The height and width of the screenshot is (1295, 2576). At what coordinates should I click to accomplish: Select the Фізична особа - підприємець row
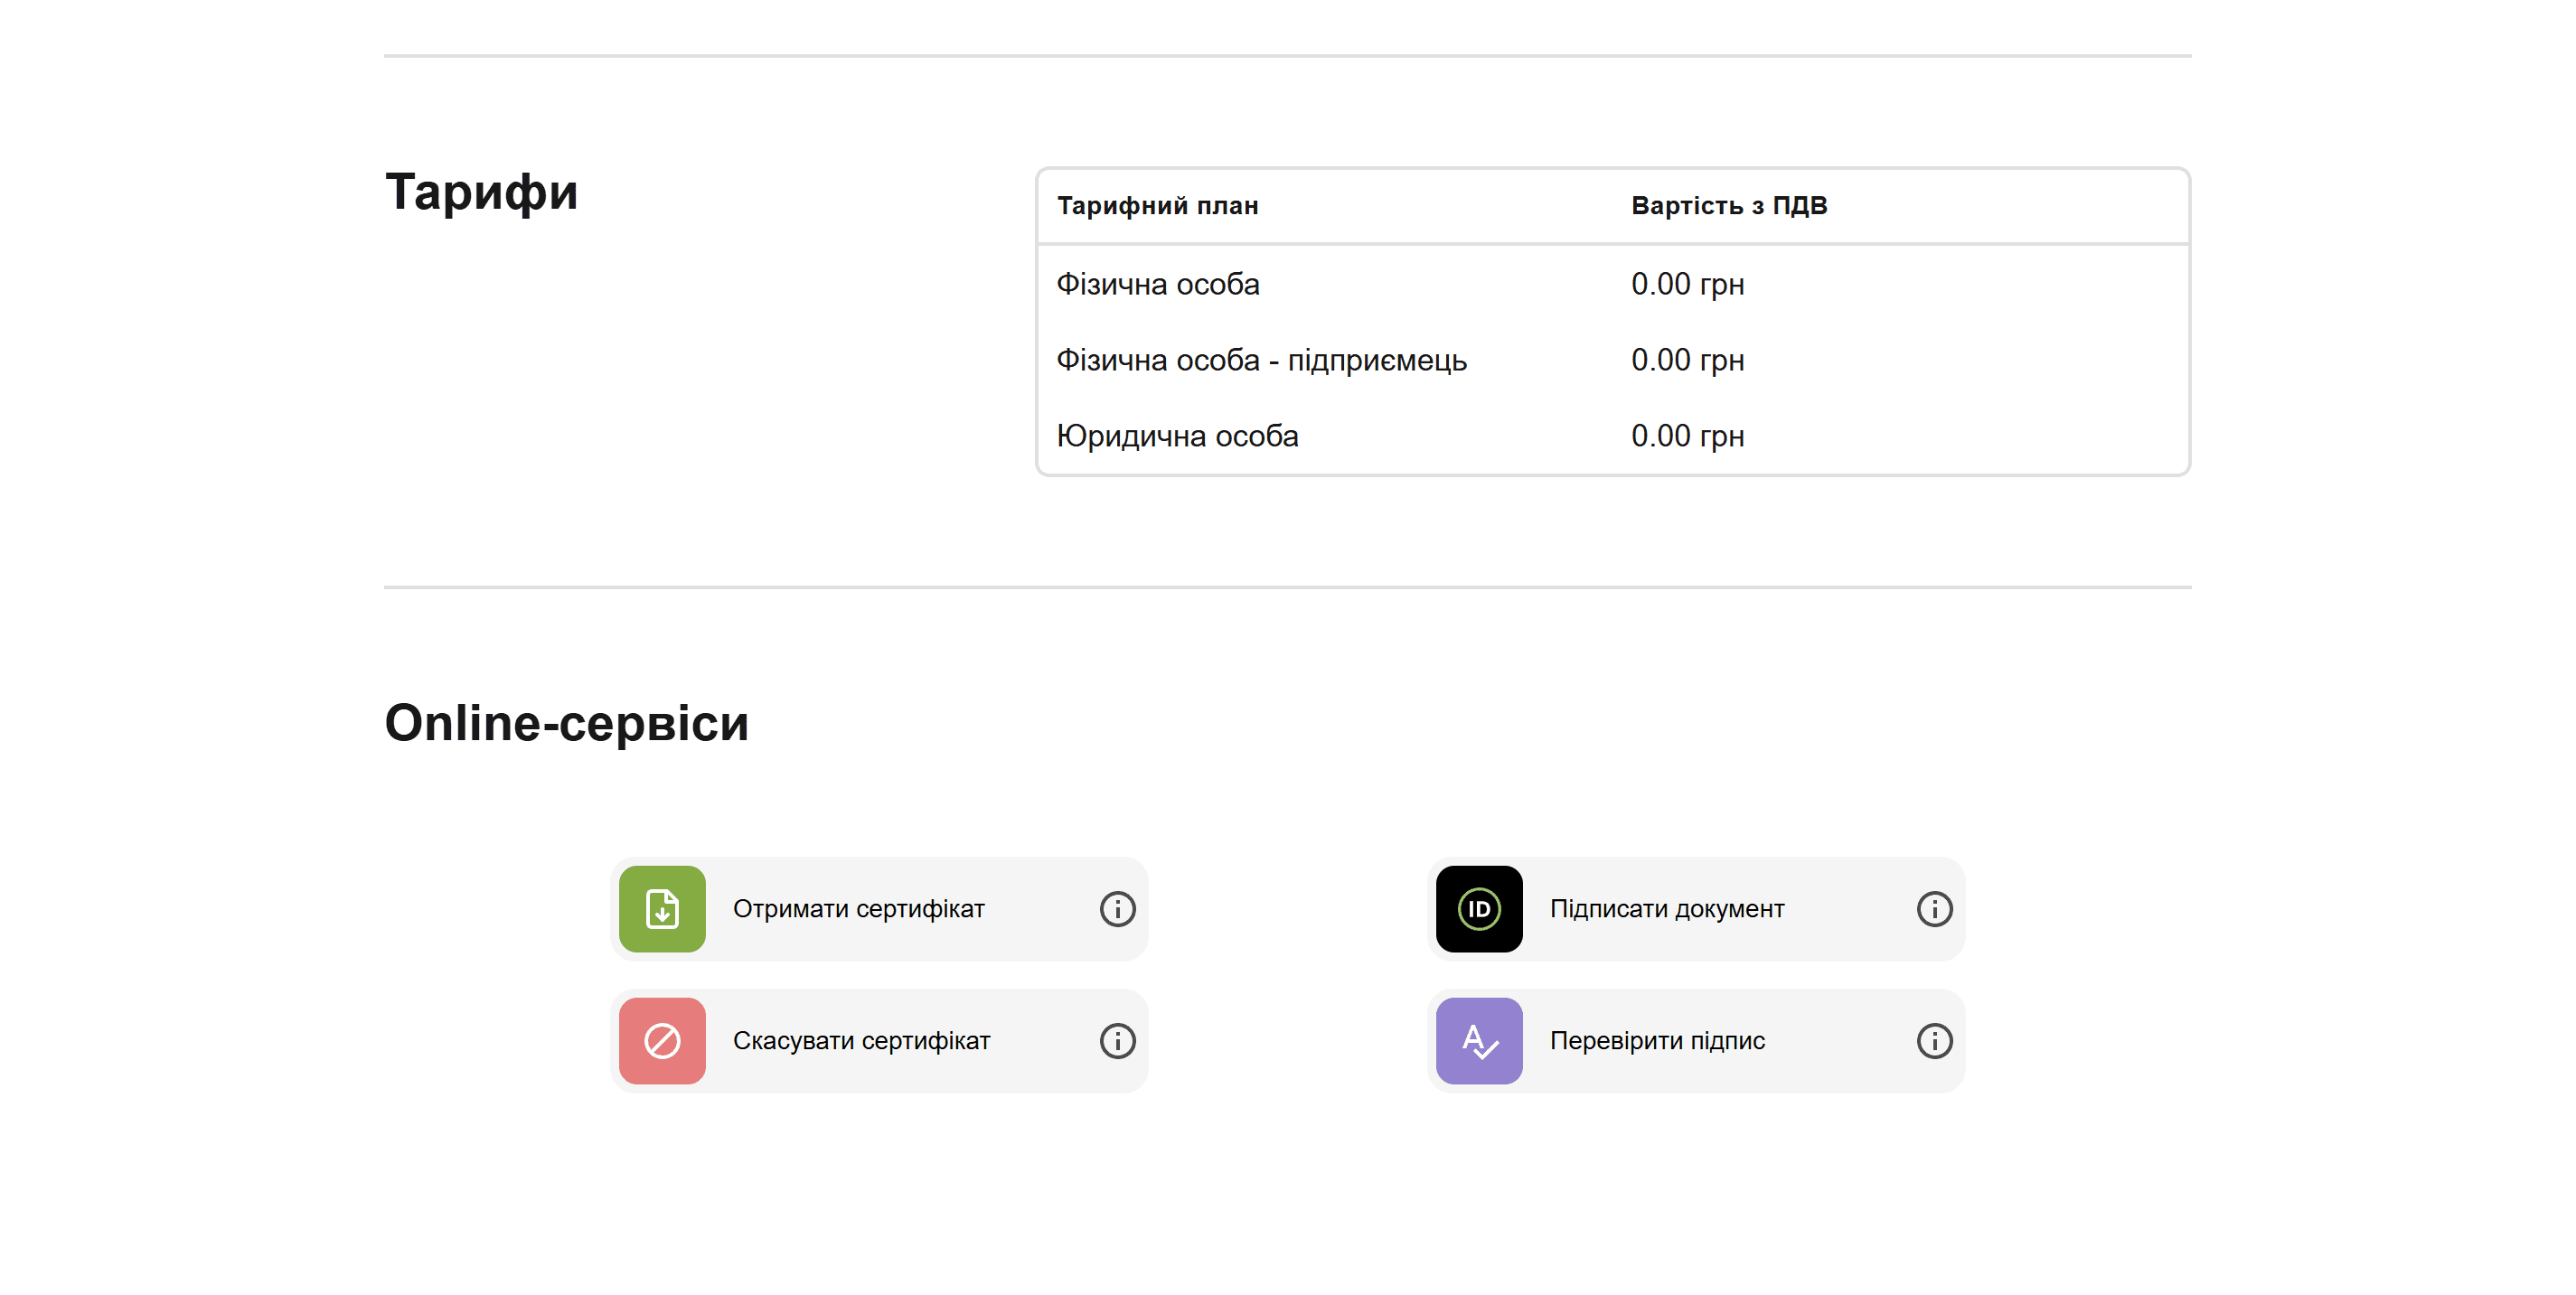click(x=1261, y=360)
